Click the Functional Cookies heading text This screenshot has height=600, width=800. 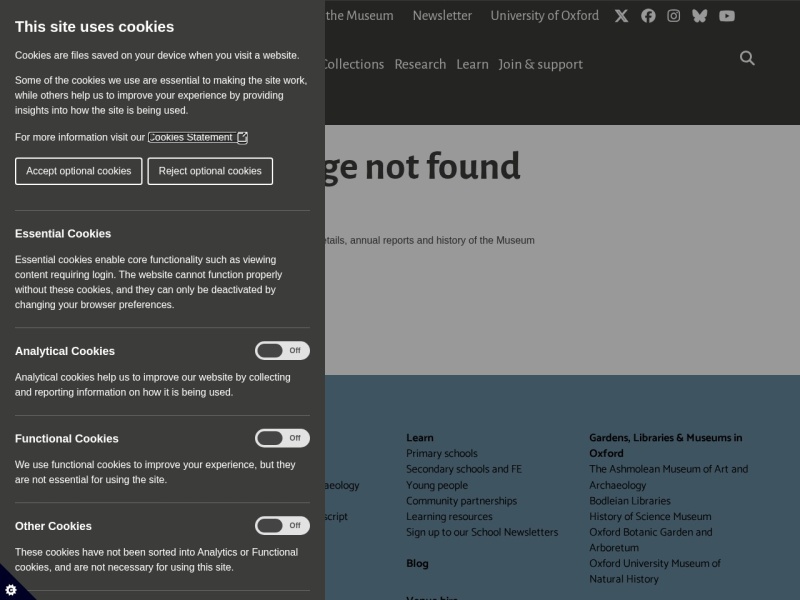(66, 438)
